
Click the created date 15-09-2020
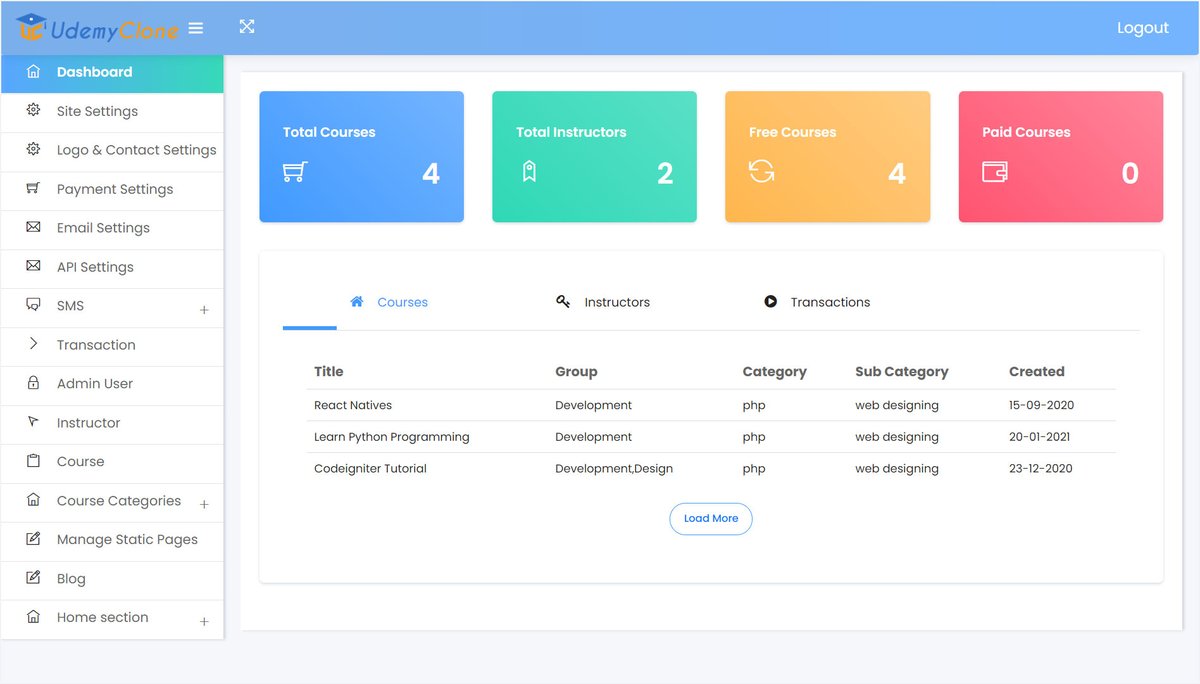(x=1041, y=405)
